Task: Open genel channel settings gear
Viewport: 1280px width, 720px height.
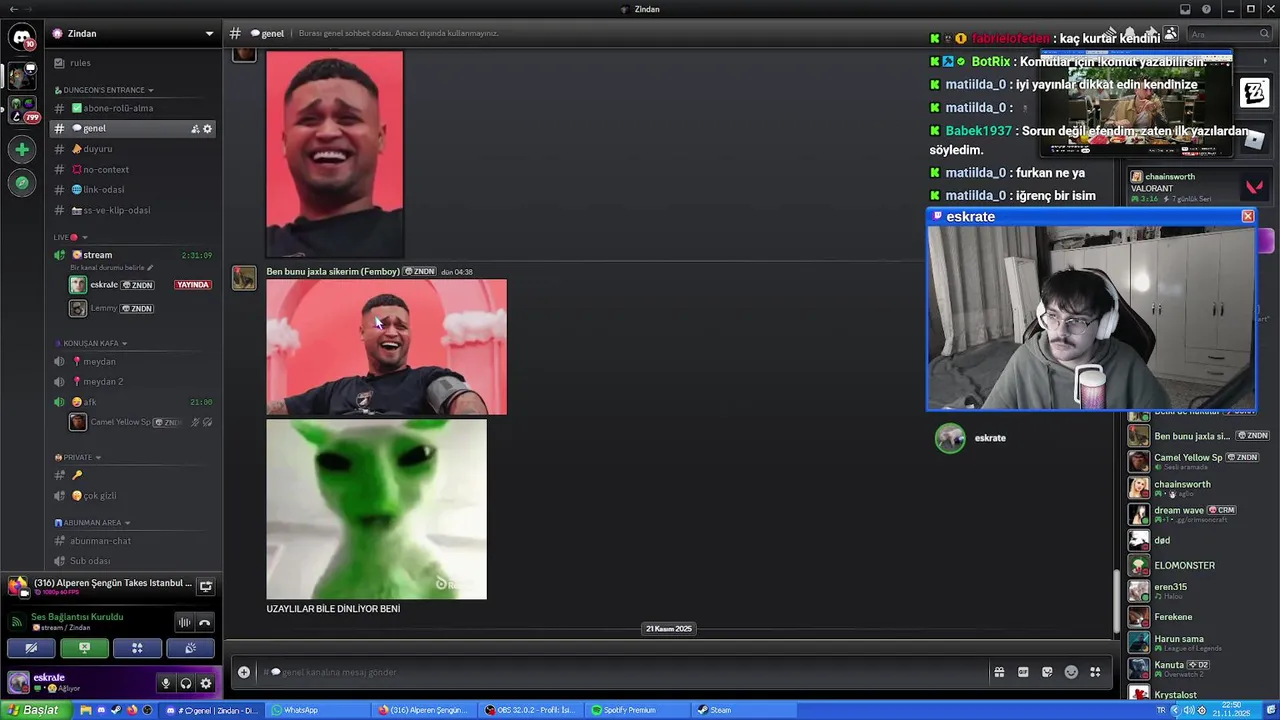Action: 208,129
